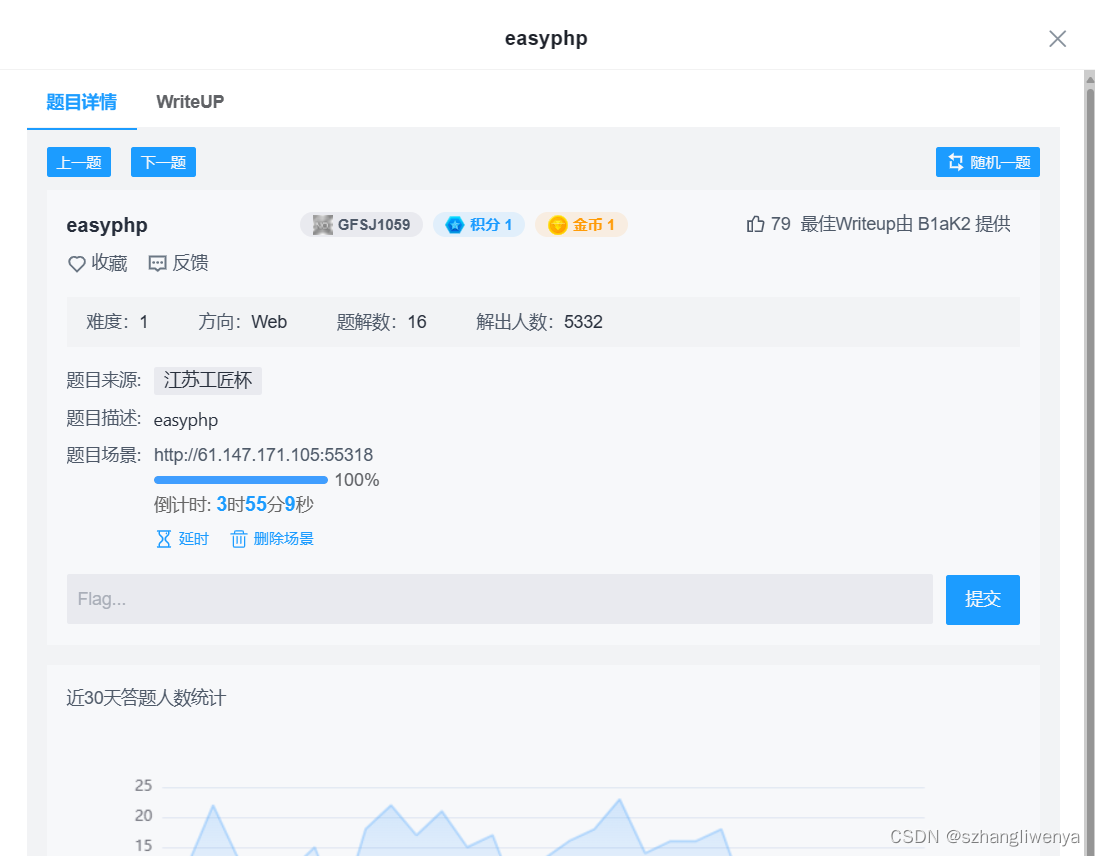Switch to the 题目详情 tab
Image resolution: width=1095 pixels, height=856 pixels.
coord(81,101)
